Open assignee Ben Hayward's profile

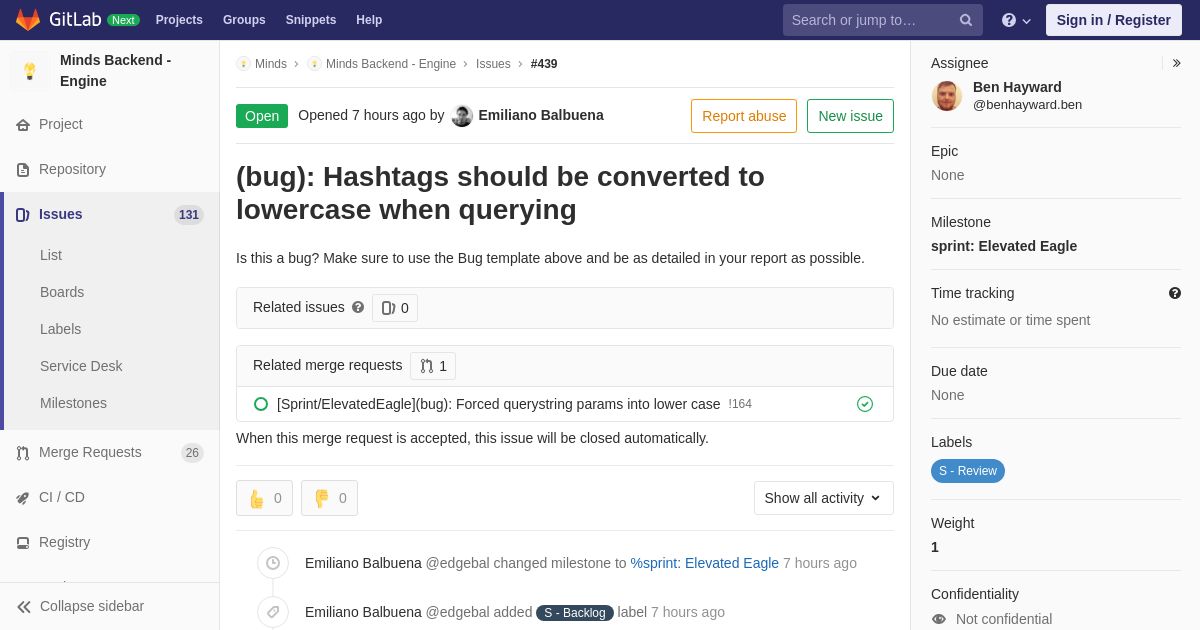tap(1017, 87)
